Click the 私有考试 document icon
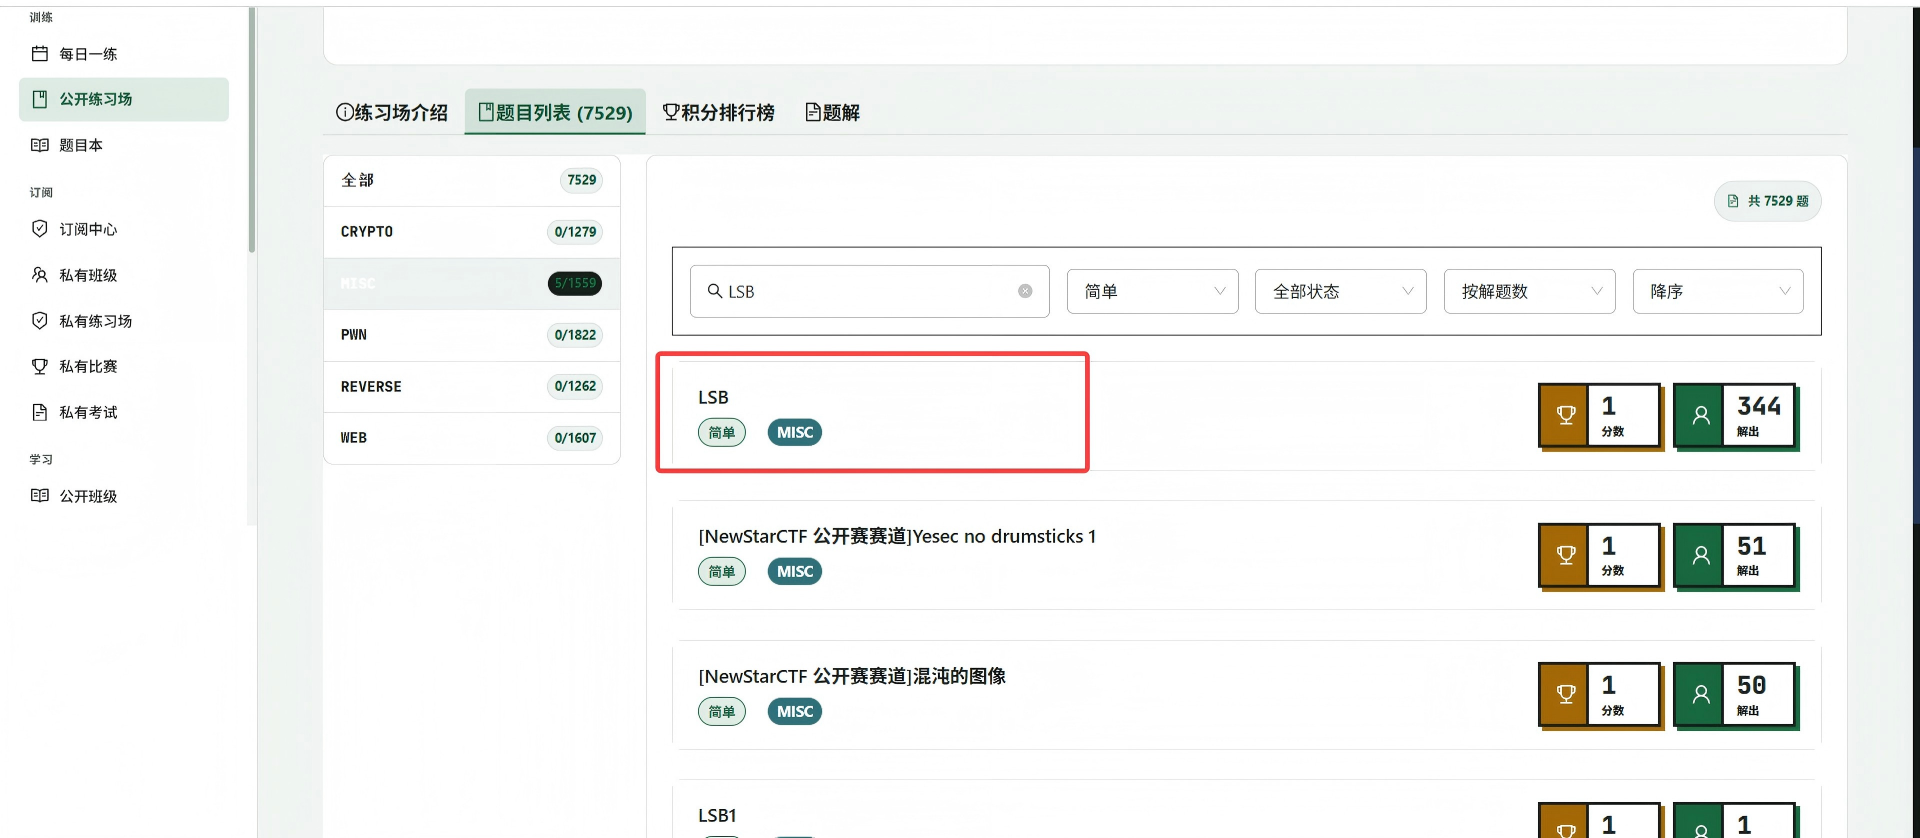Viewport: 1920px width, 838px height. click(40, 412)
